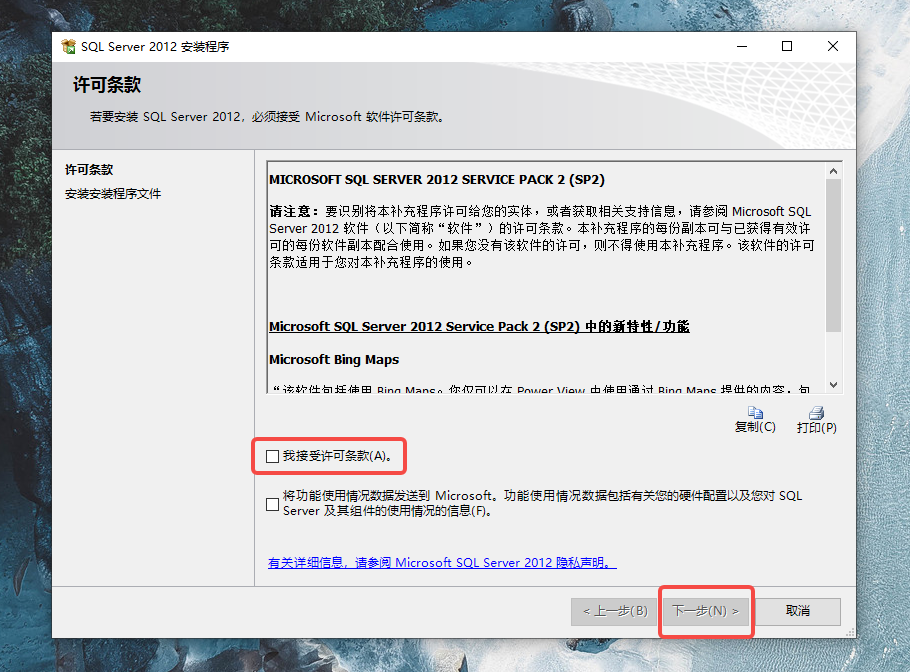
Task: Click the license text scrollbar thumb
Action: point(833,255)
